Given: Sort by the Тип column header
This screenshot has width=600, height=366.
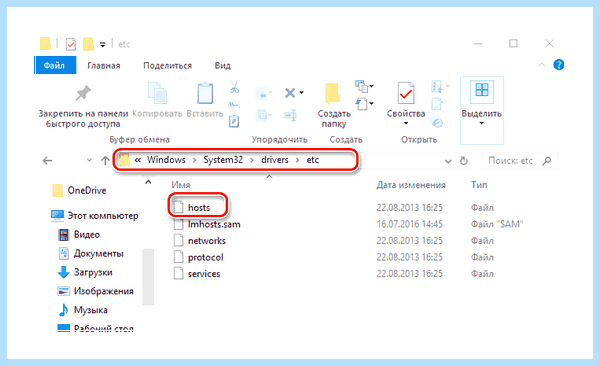Looking at the screenshot, I should pyautogui.click(x=479, y=185).
